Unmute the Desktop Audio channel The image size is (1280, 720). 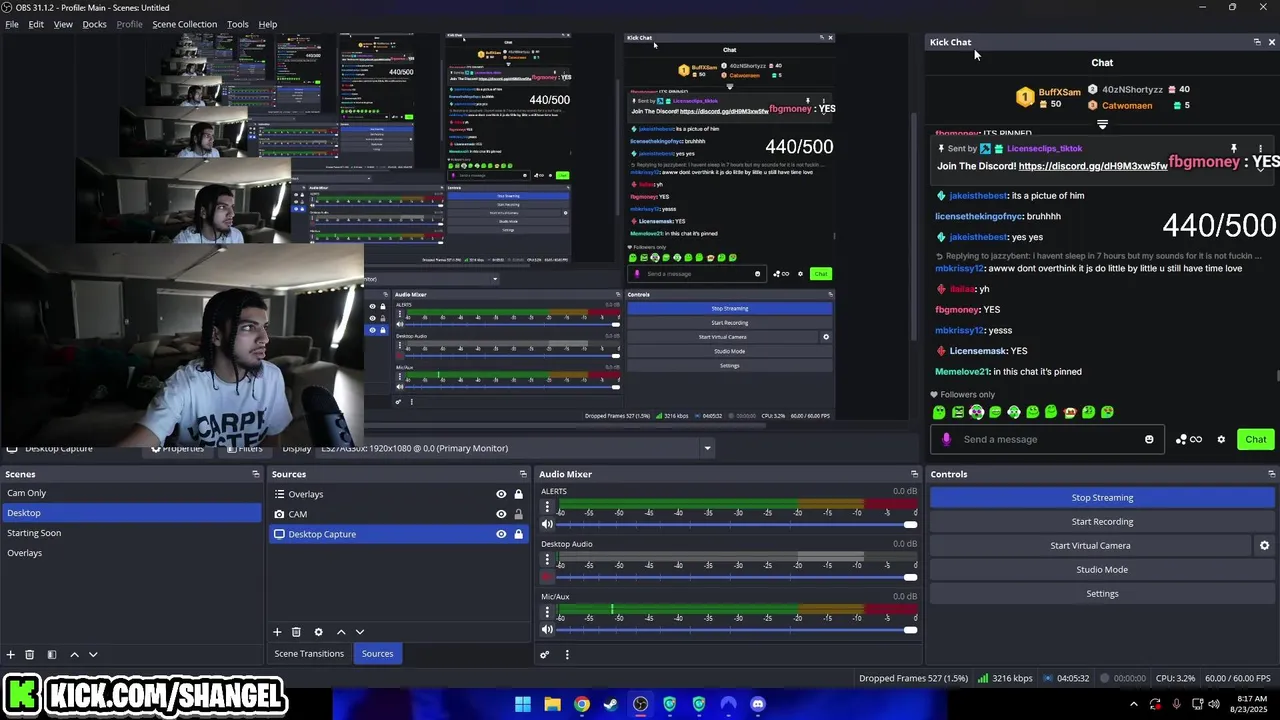coord(547,577)
